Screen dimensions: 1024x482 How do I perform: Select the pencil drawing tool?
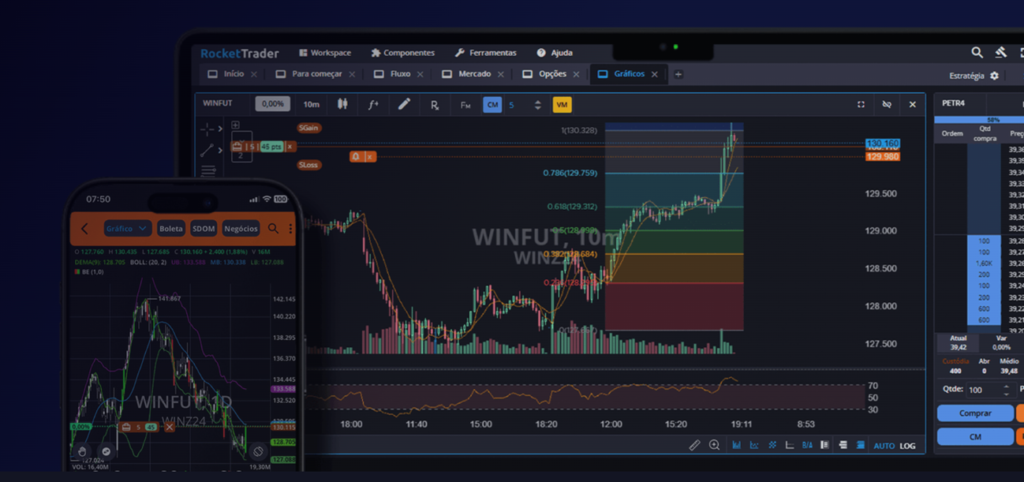[x=404, y=104]
